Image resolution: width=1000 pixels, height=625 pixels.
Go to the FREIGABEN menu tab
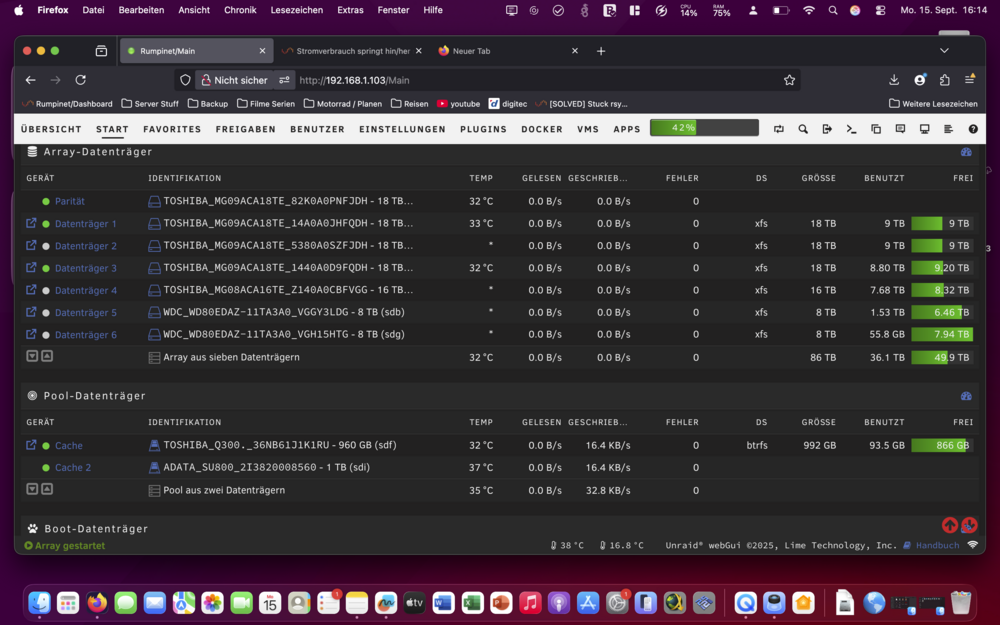(246, 129)
